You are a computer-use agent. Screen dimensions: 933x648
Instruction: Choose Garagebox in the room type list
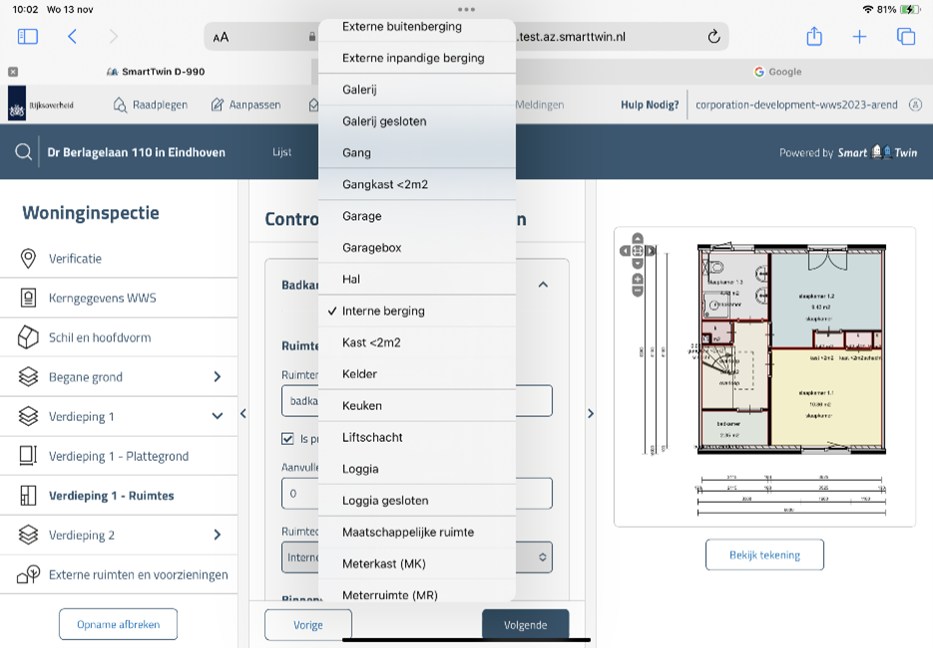tap(371, 248)
